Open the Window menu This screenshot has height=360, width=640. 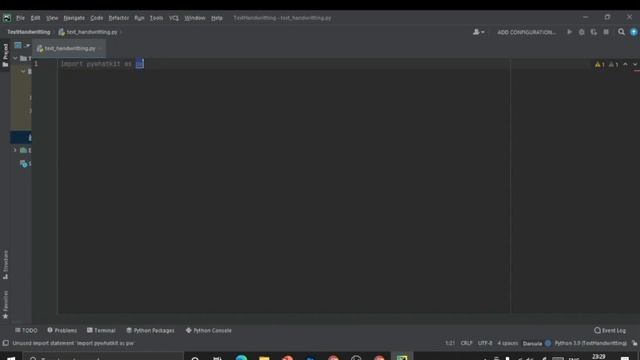click(195, 18)
